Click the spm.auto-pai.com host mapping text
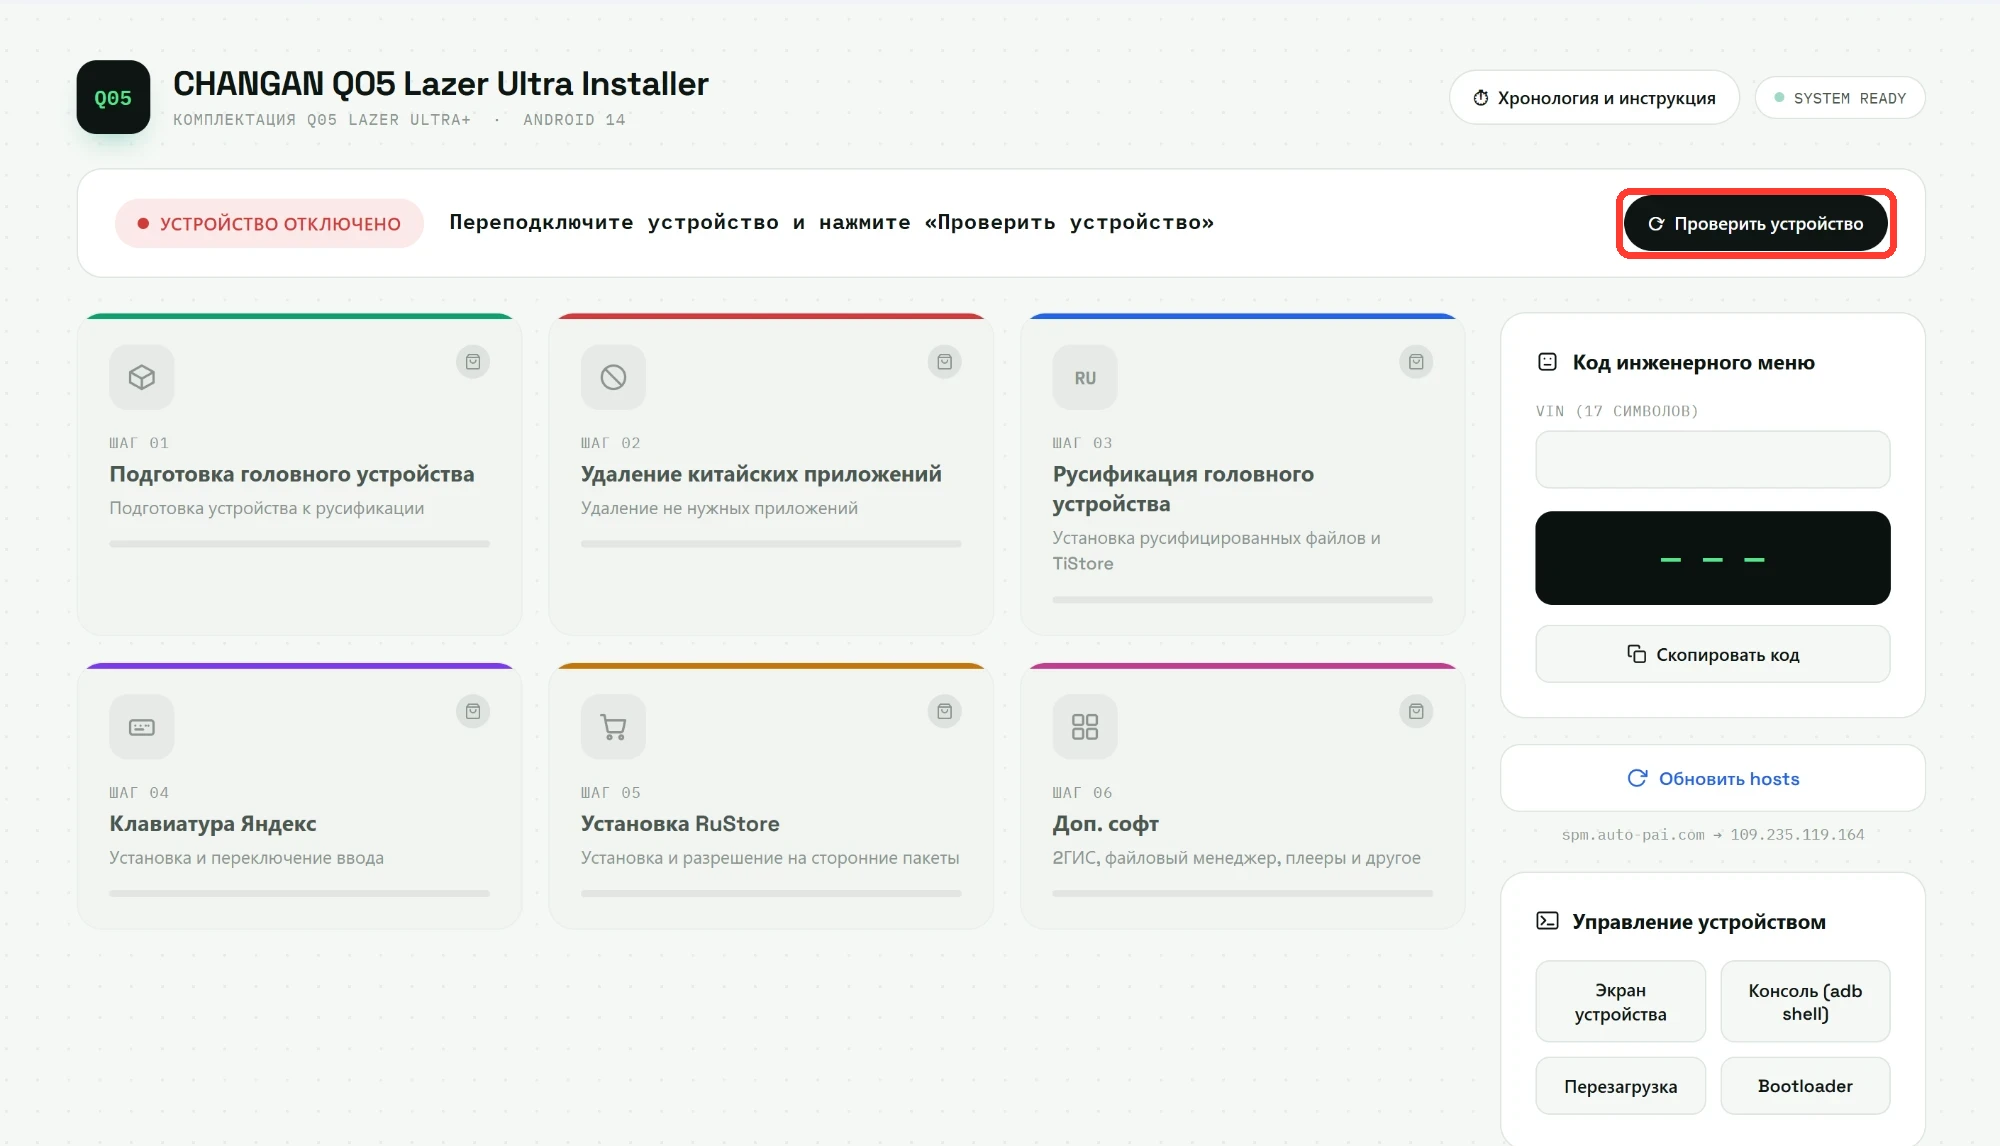Image resolution: width=2000 pixels, height=1146 pixels. [x=1713, y=834]
